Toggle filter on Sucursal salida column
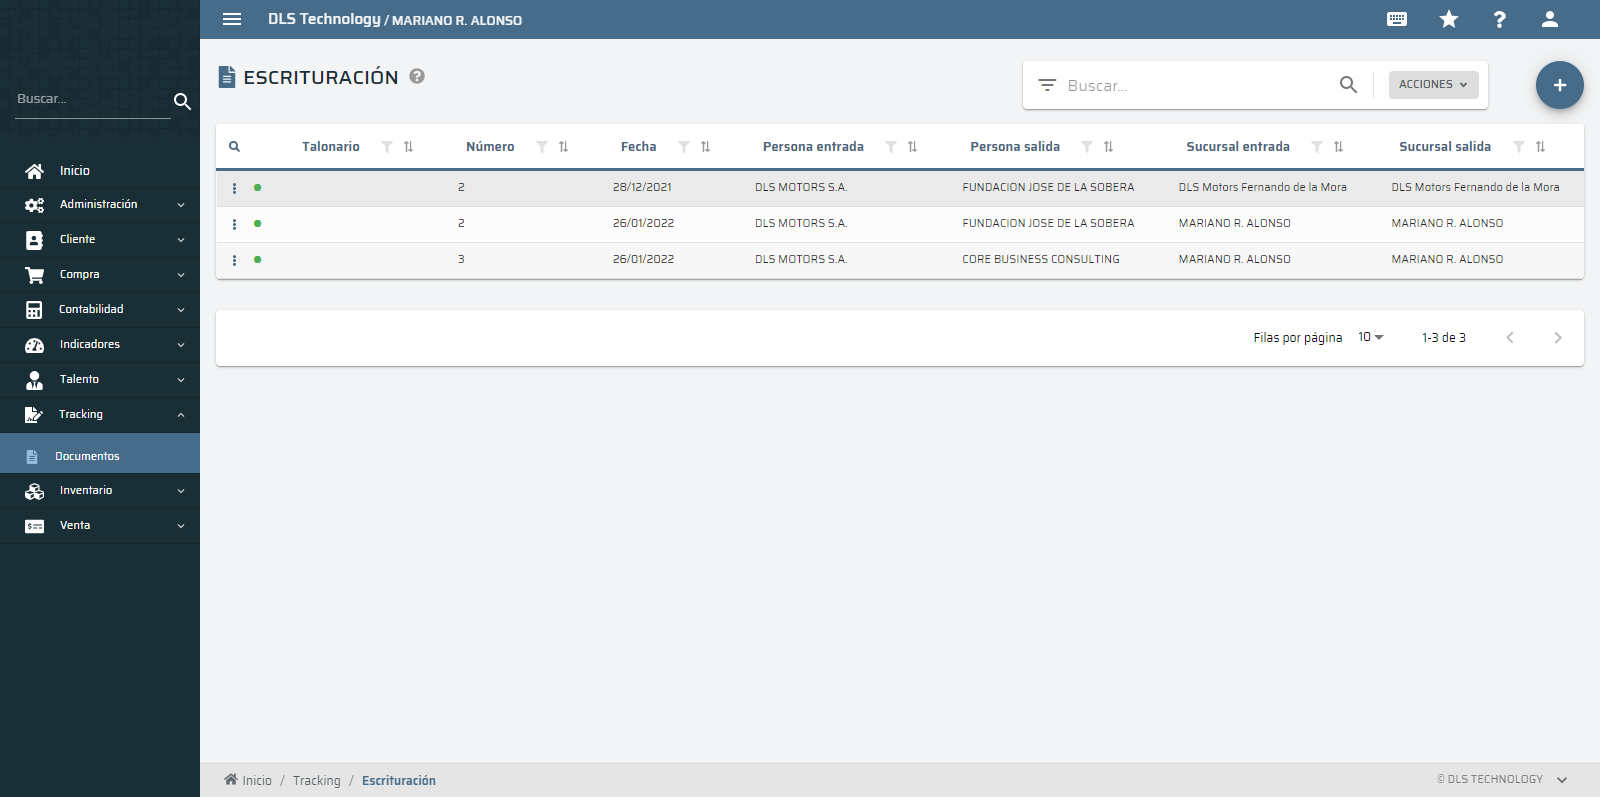This screenshot has width=1600, height=797. coord(1519,147)
